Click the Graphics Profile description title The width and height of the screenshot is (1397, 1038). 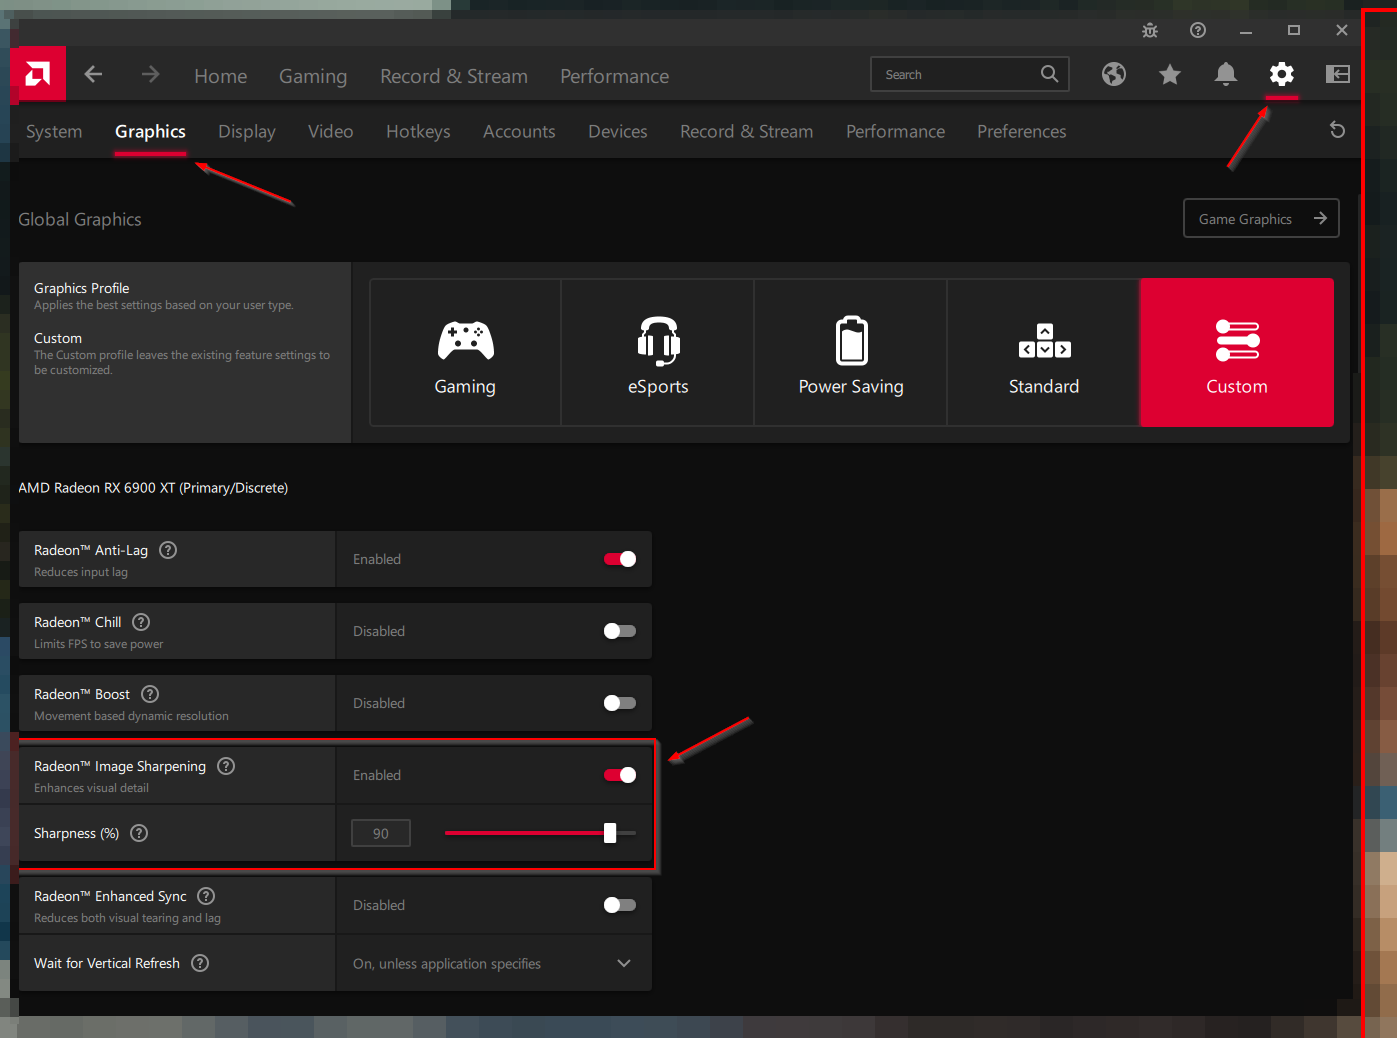pyautogui.click(x=82, y=288)
